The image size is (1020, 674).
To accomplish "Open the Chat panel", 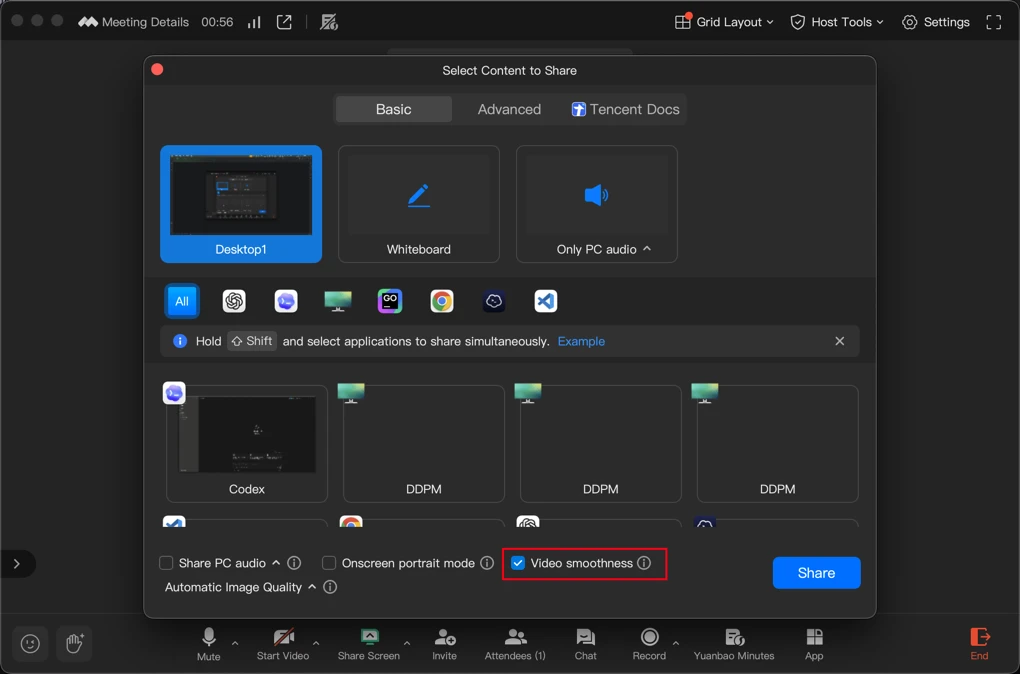I will (x=586, y=644).
